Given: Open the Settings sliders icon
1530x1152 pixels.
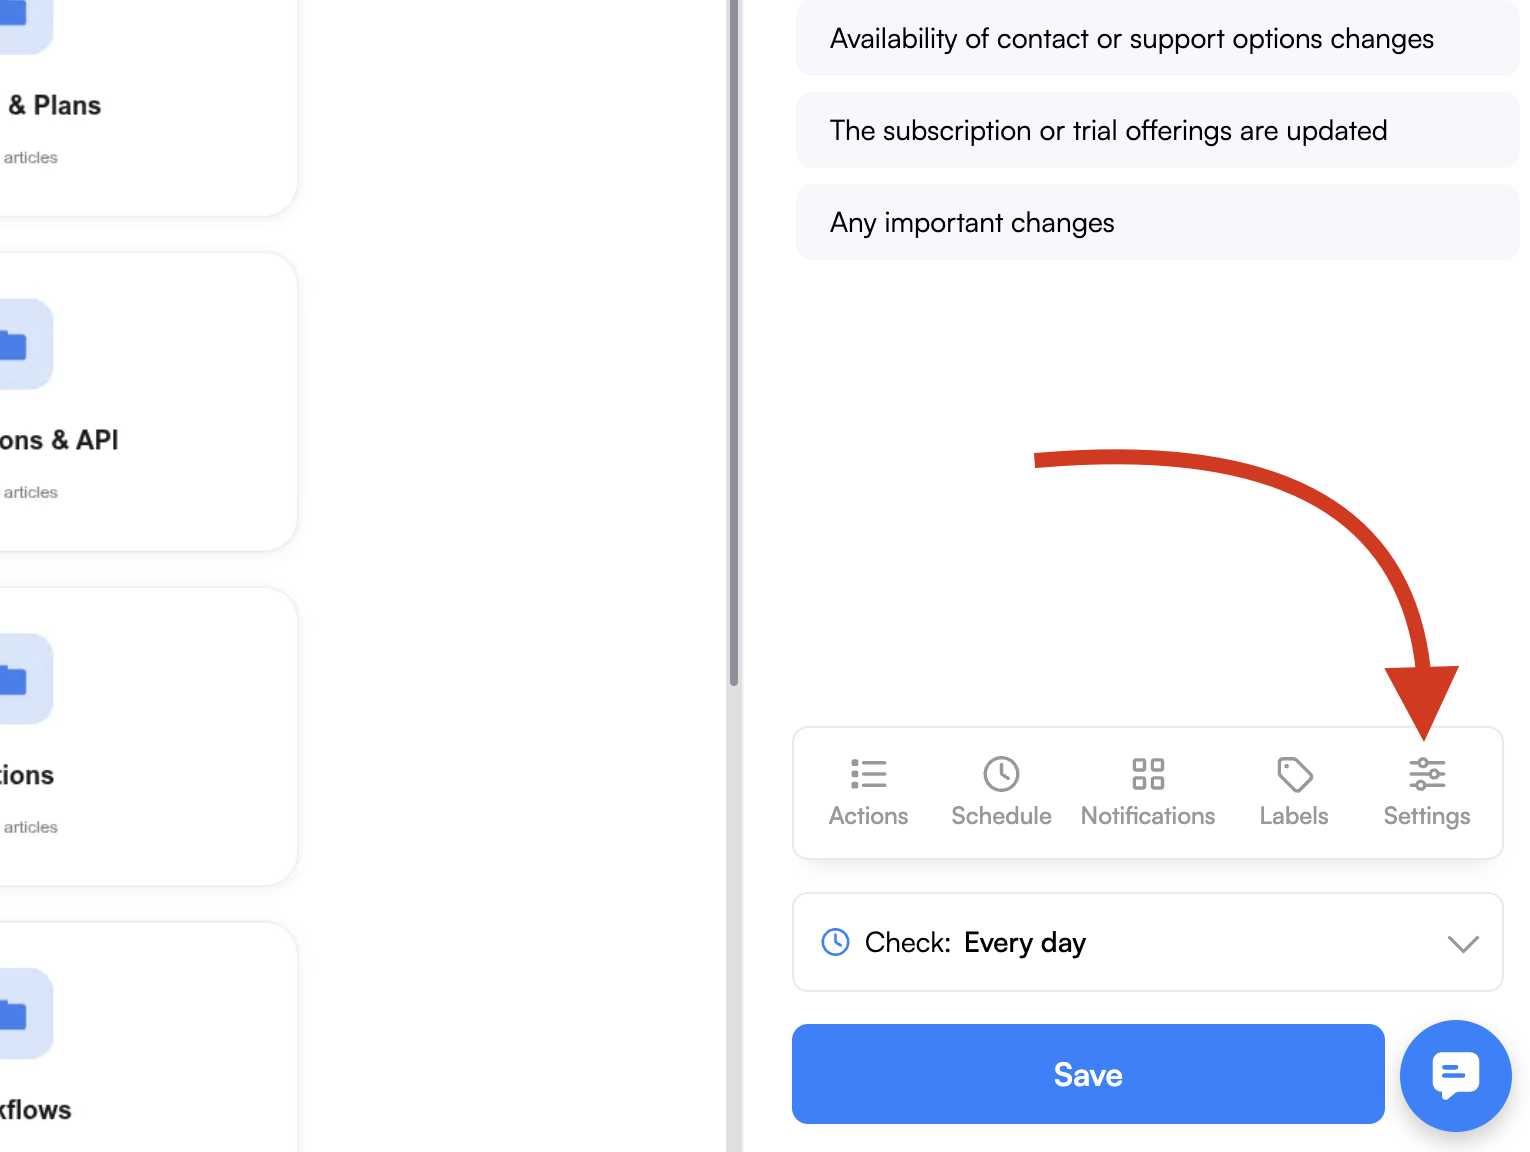Looking at the screenshot, I should click(x=1427, y=774).
